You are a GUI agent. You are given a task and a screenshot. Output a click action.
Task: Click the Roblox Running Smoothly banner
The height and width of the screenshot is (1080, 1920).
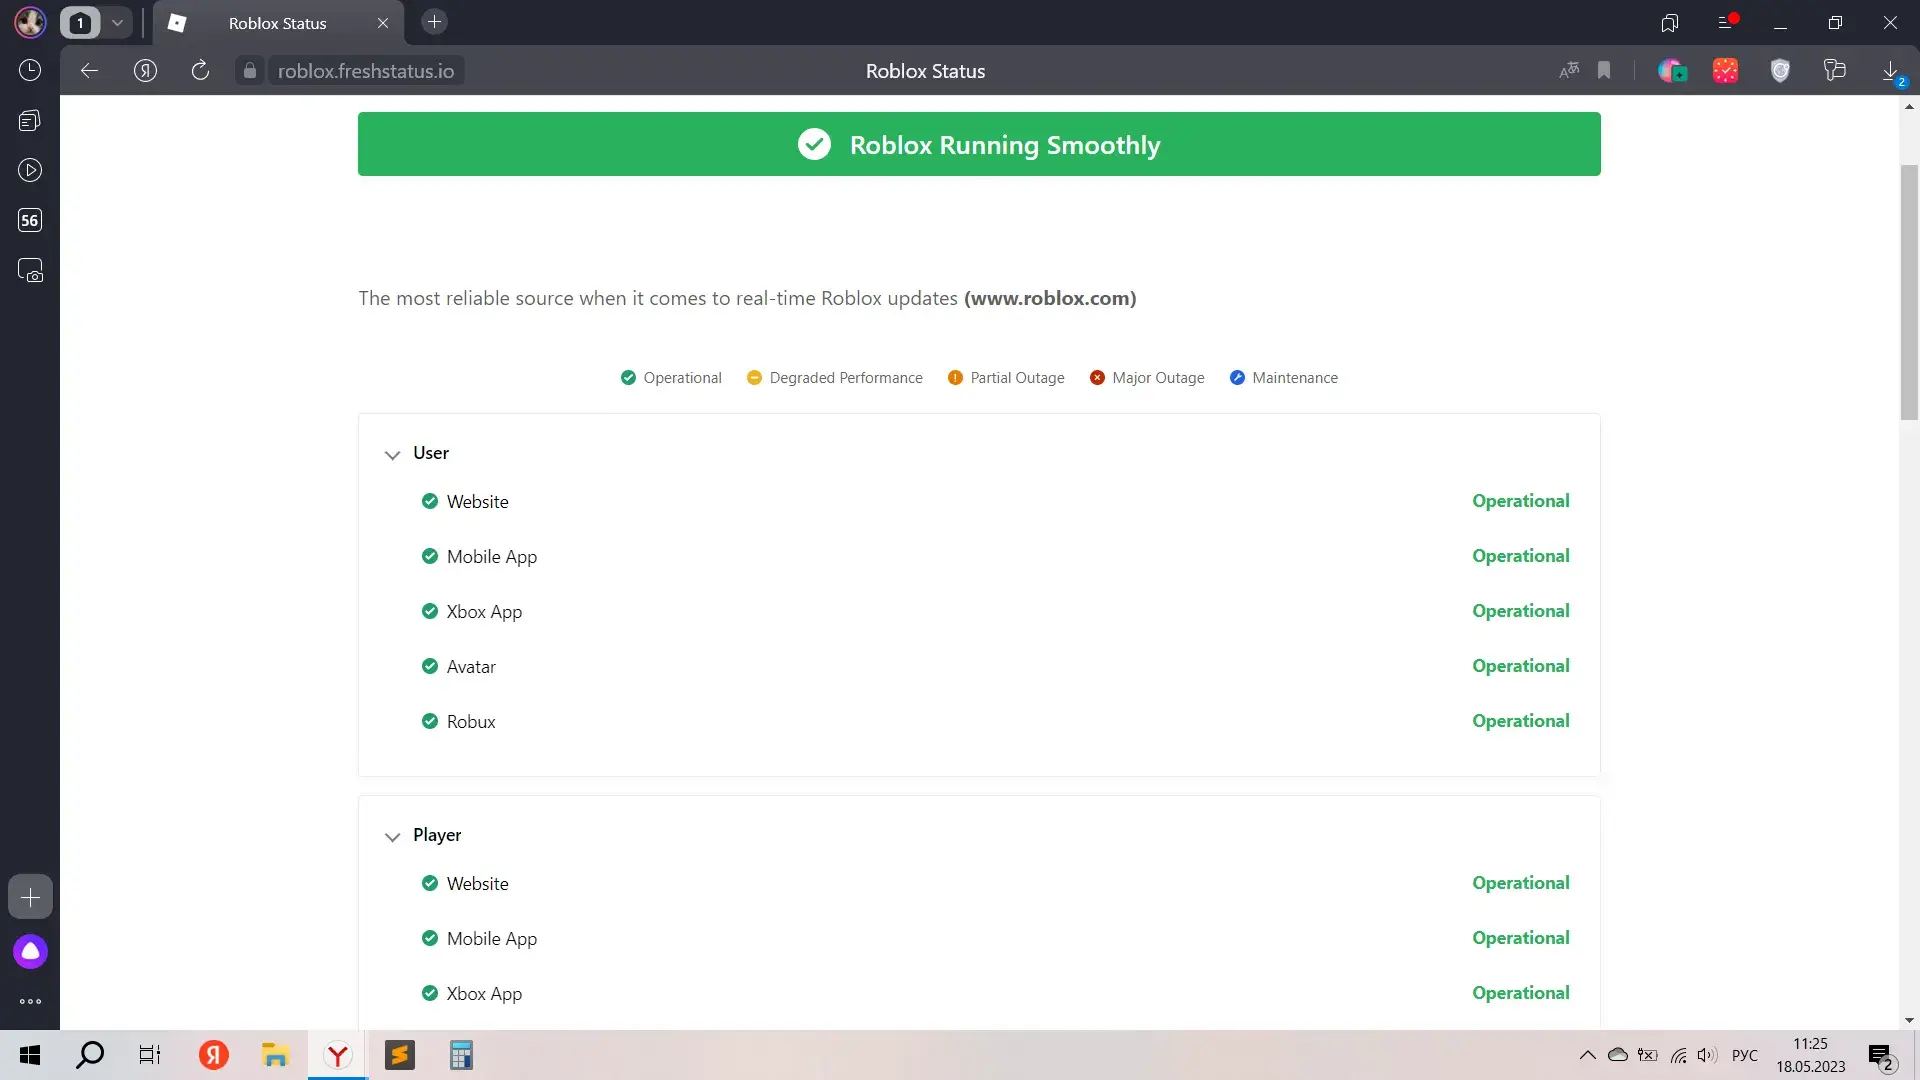coord(978,144)
